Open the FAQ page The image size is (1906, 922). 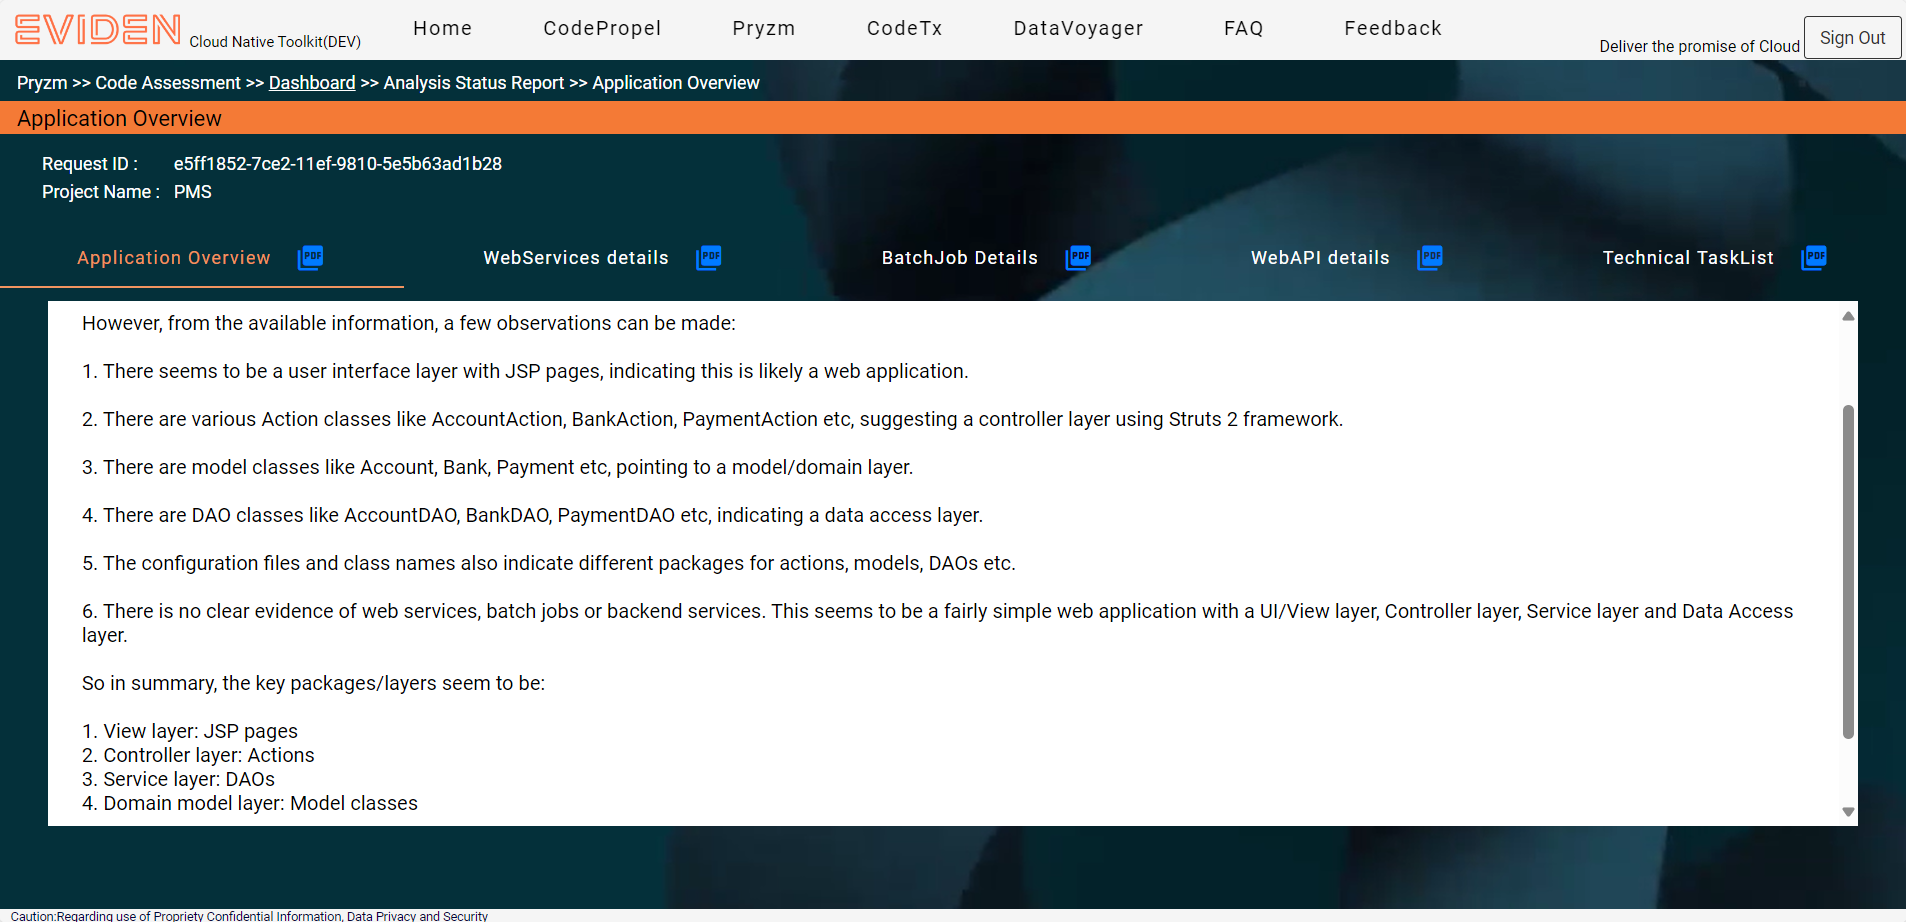tap(1244, 28)
